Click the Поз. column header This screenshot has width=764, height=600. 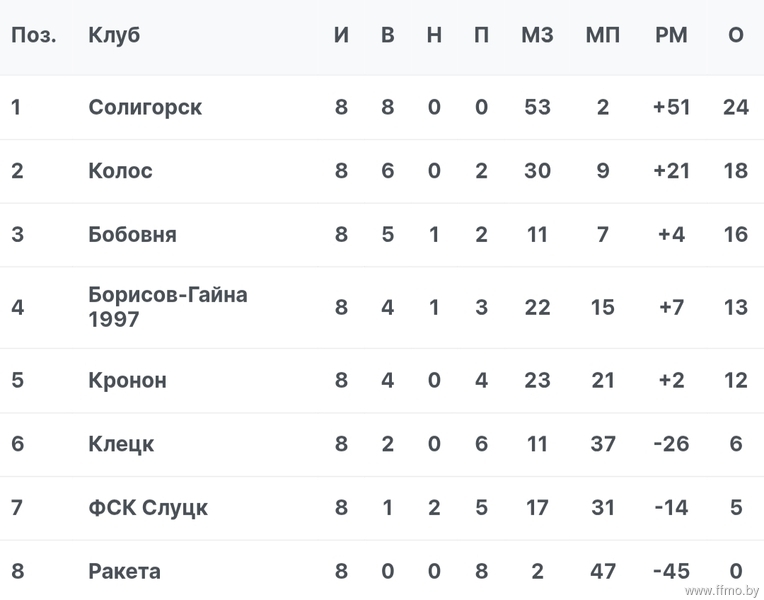[x=34, y=35]
